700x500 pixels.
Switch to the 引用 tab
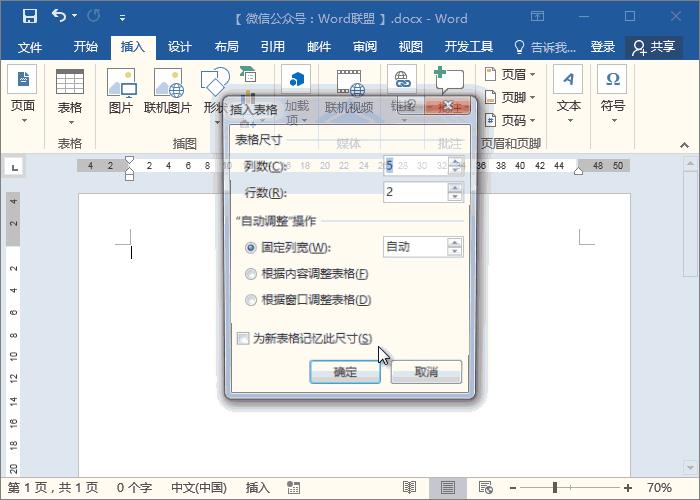pos(273,47)
